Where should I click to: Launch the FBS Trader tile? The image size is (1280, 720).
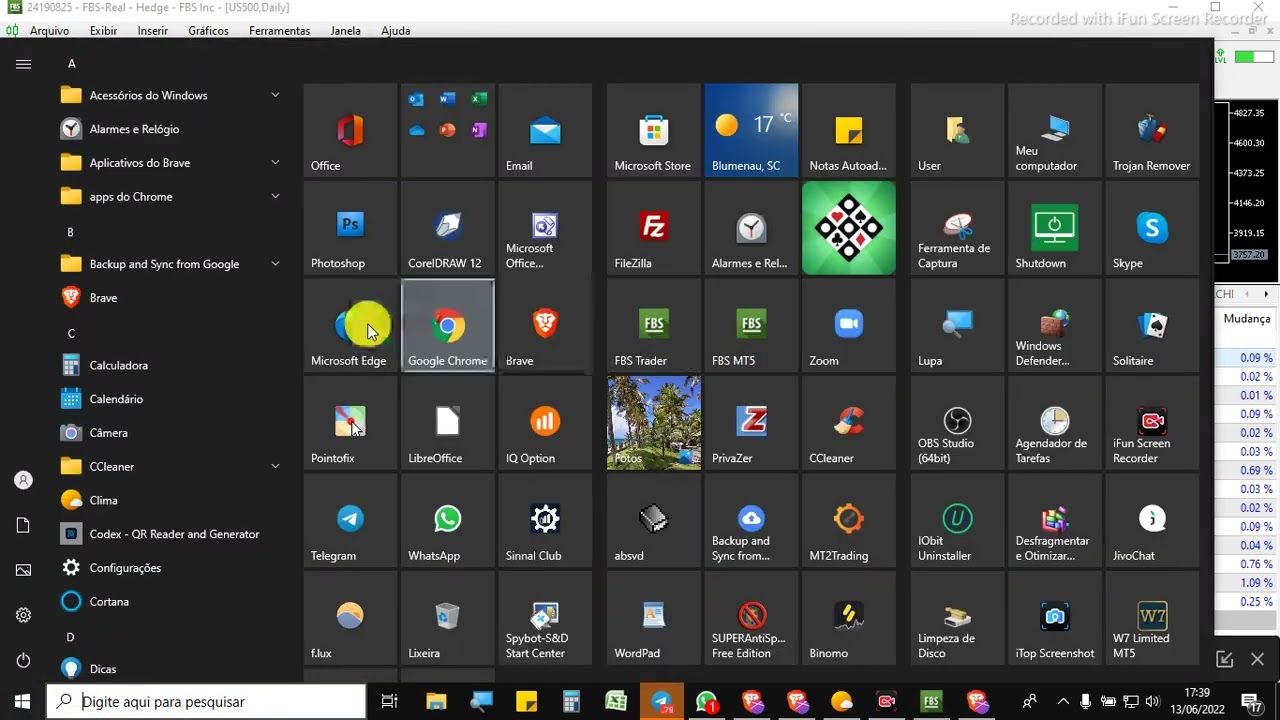654,325
